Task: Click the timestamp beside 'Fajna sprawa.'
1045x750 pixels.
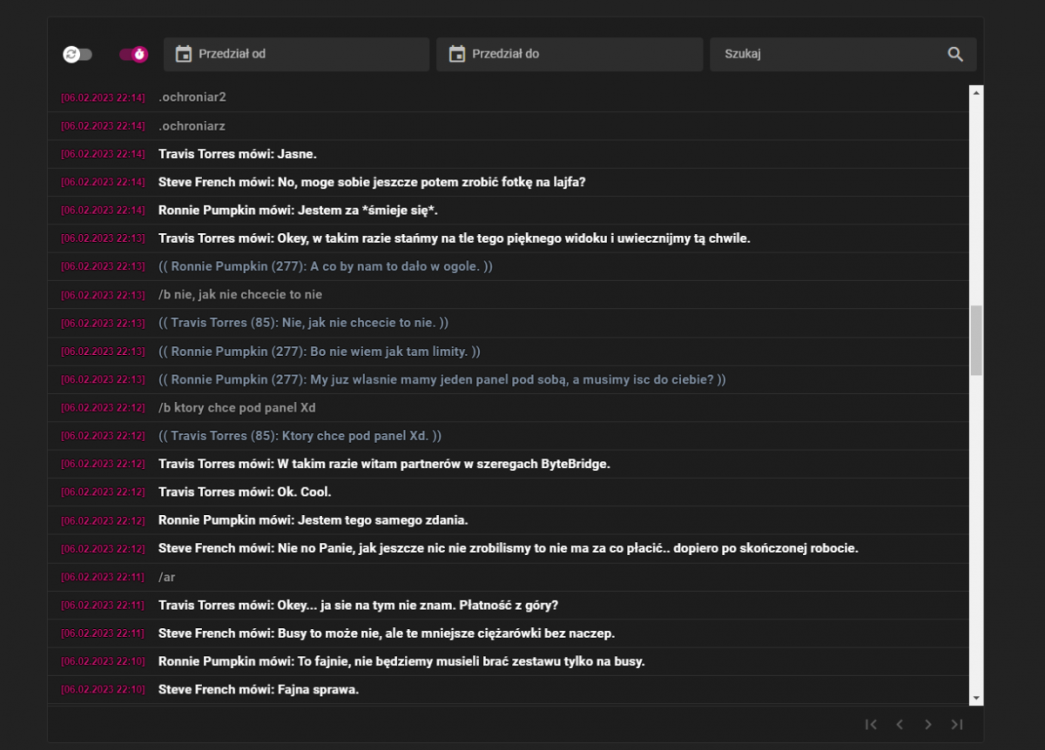Action: (x=103, y=690)
